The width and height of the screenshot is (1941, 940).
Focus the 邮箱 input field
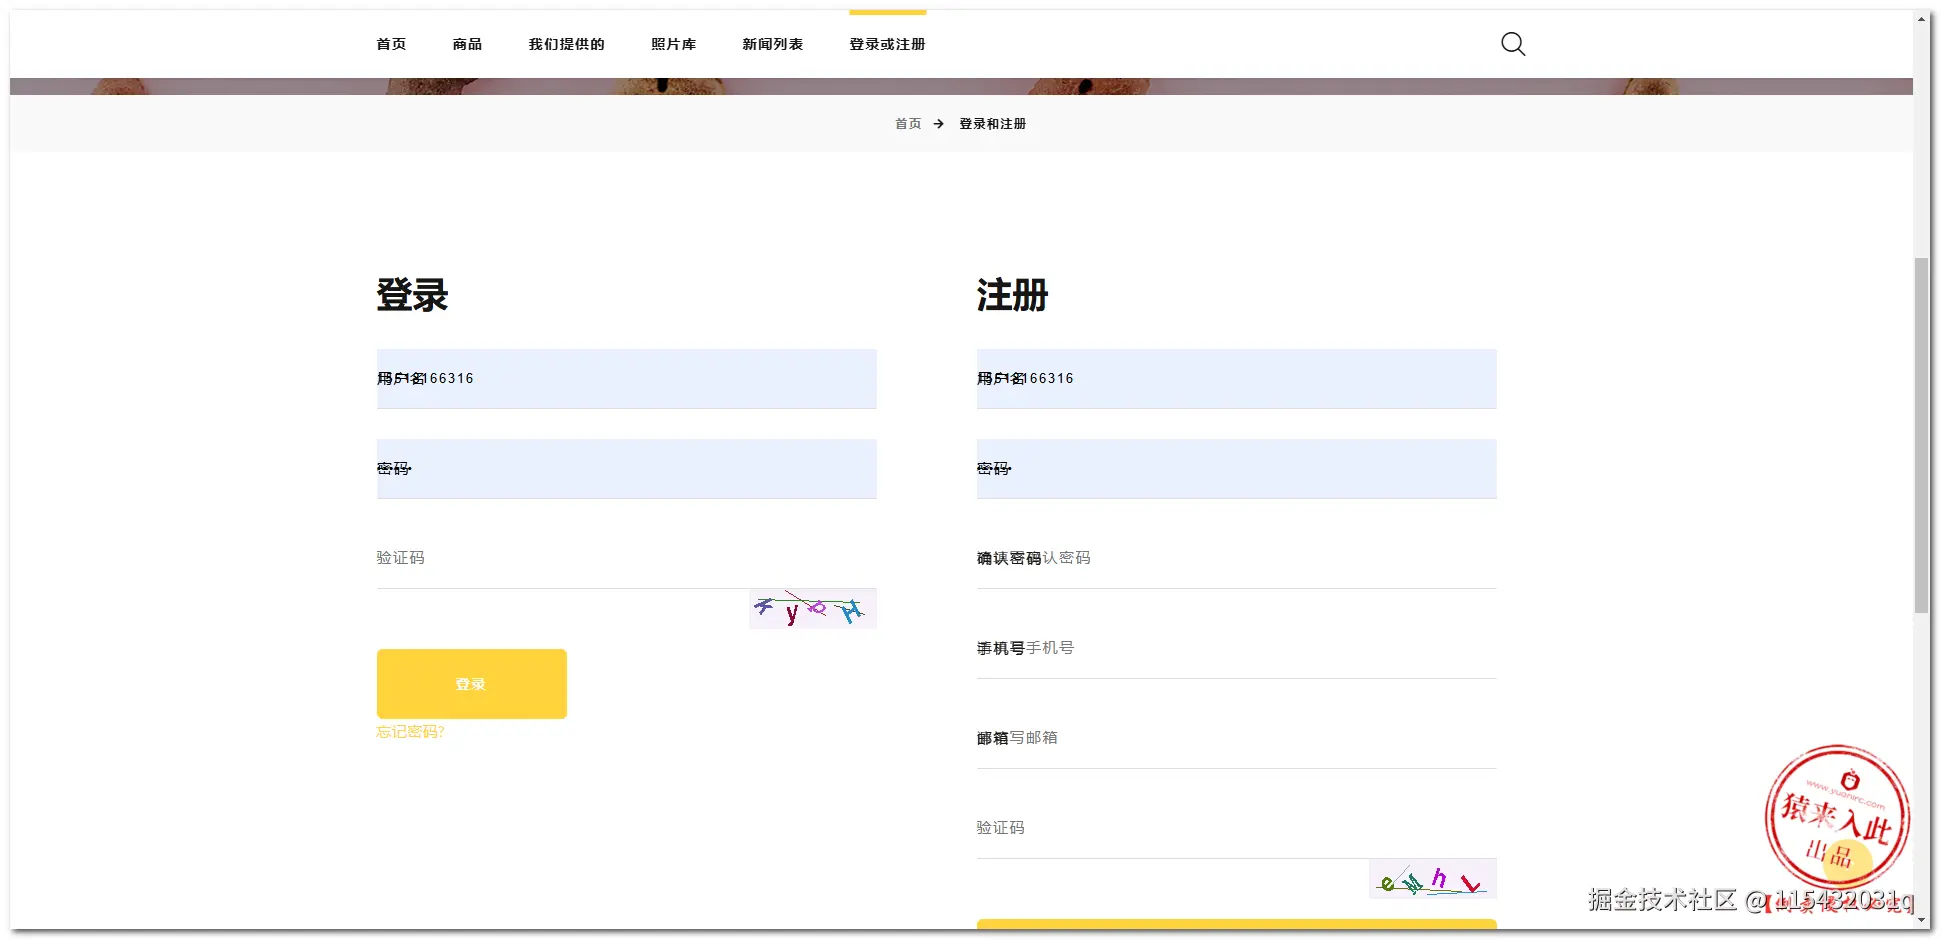tap(1237, 739)
